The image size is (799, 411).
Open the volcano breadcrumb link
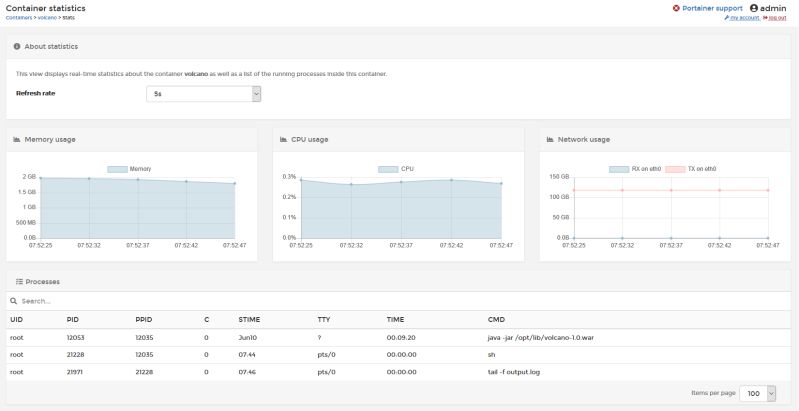click(47, 18)
